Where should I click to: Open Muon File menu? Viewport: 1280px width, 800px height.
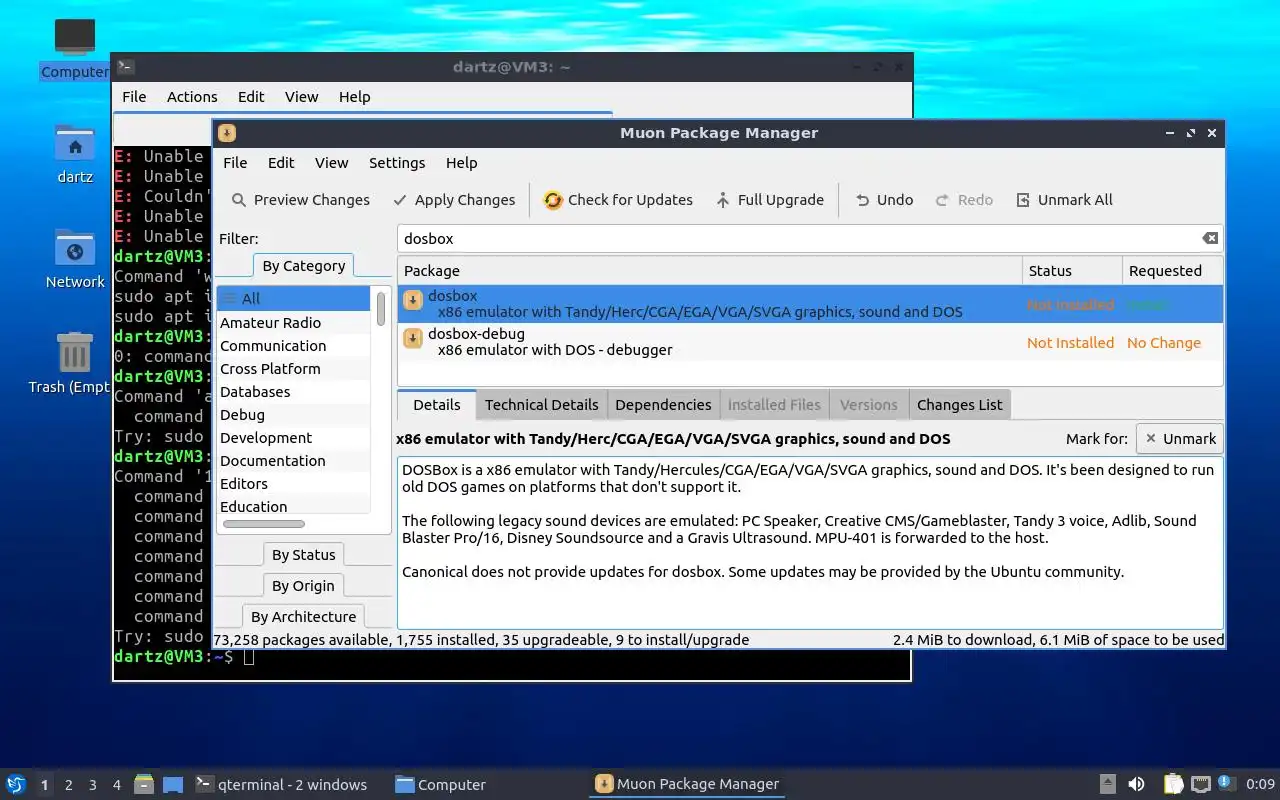235,163
